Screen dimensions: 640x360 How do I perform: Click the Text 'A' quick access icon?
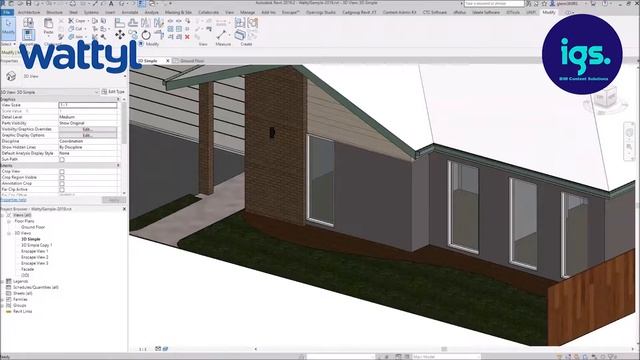tap(111, 4)
